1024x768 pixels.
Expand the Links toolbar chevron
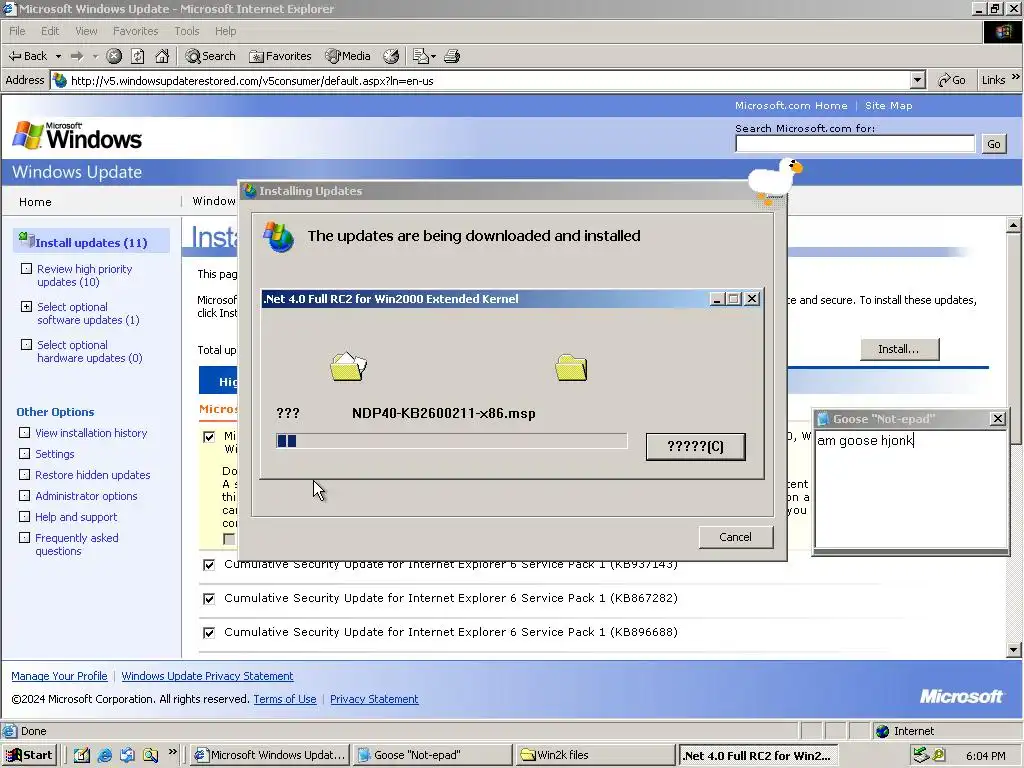tap(1016, 77)
